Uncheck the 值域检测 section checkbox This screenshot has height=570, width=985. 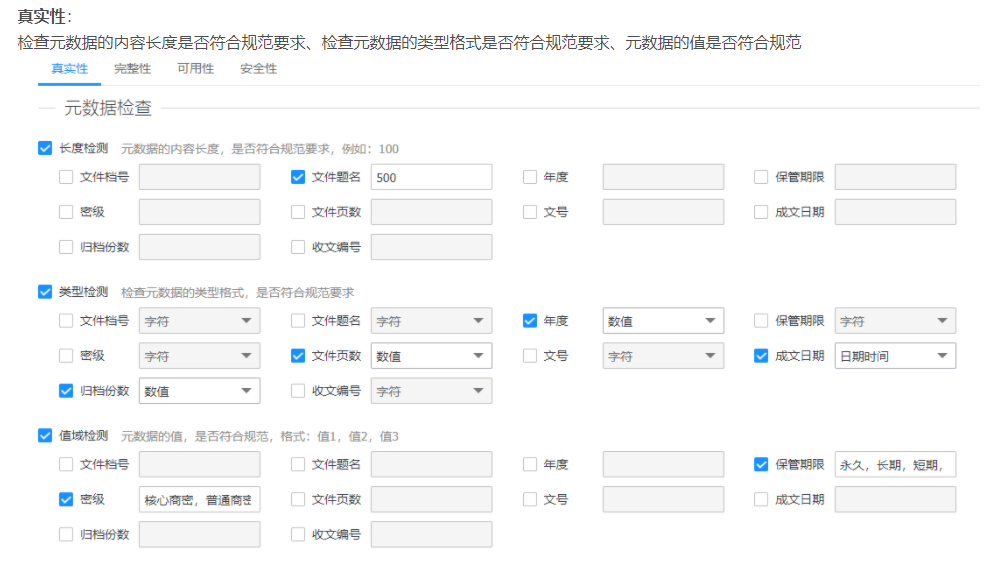45,436
